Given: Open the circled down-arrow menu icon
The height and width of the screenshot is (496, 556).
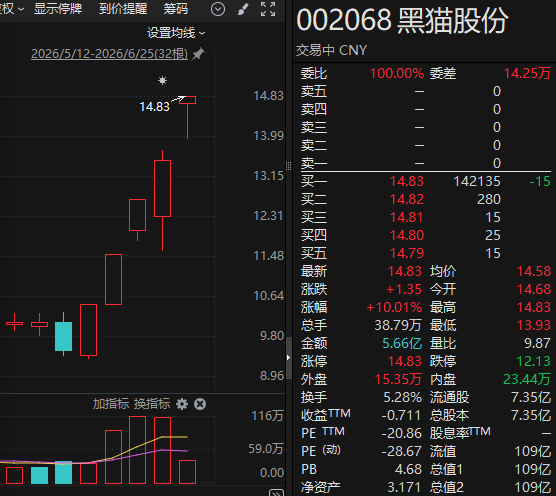Looking at the screenshot, I should tap(218, 9).
